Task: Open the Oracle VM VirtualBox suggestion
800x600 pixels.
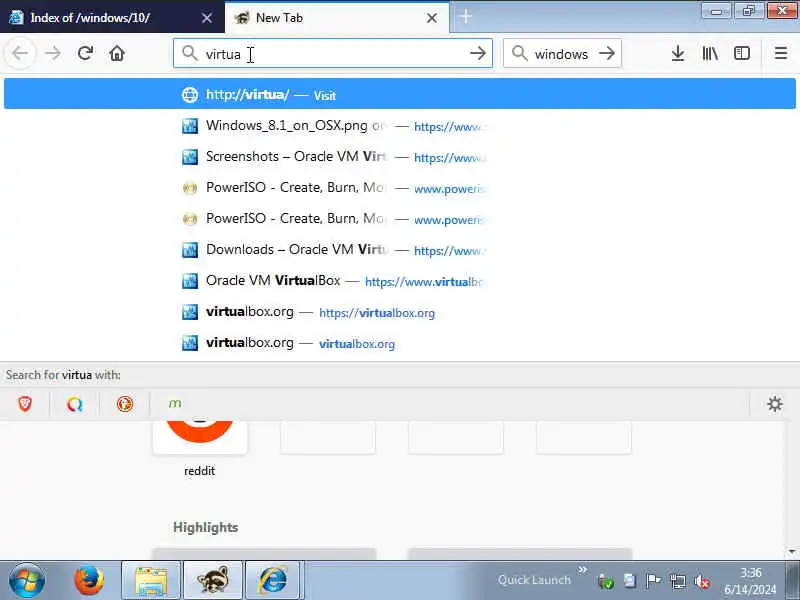Action: click(x=399, y=281)
